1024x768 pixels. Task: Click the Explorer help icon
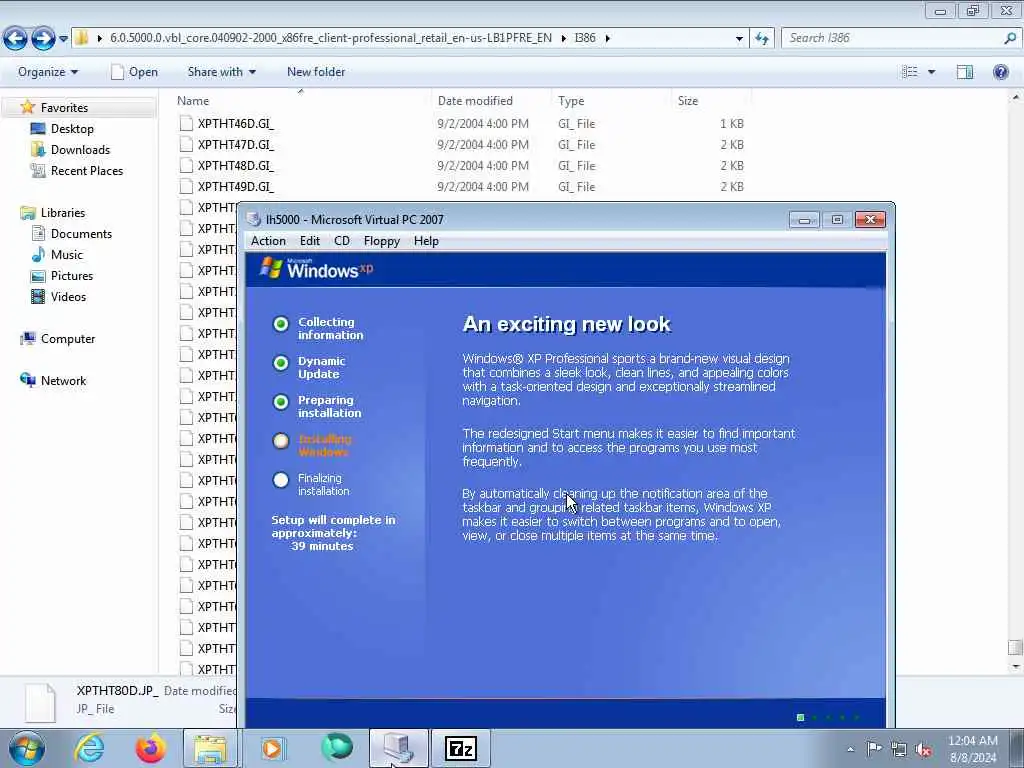[x=1000, y=72]
